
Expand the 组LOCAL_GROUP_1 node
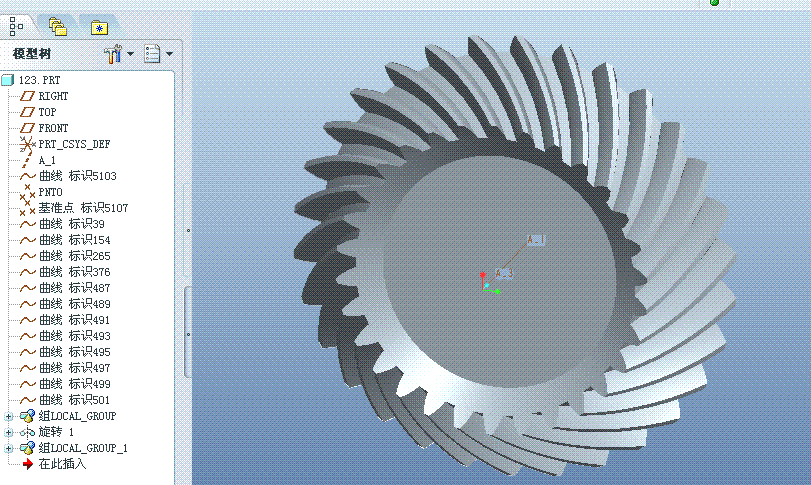click(x=8, y=448)
